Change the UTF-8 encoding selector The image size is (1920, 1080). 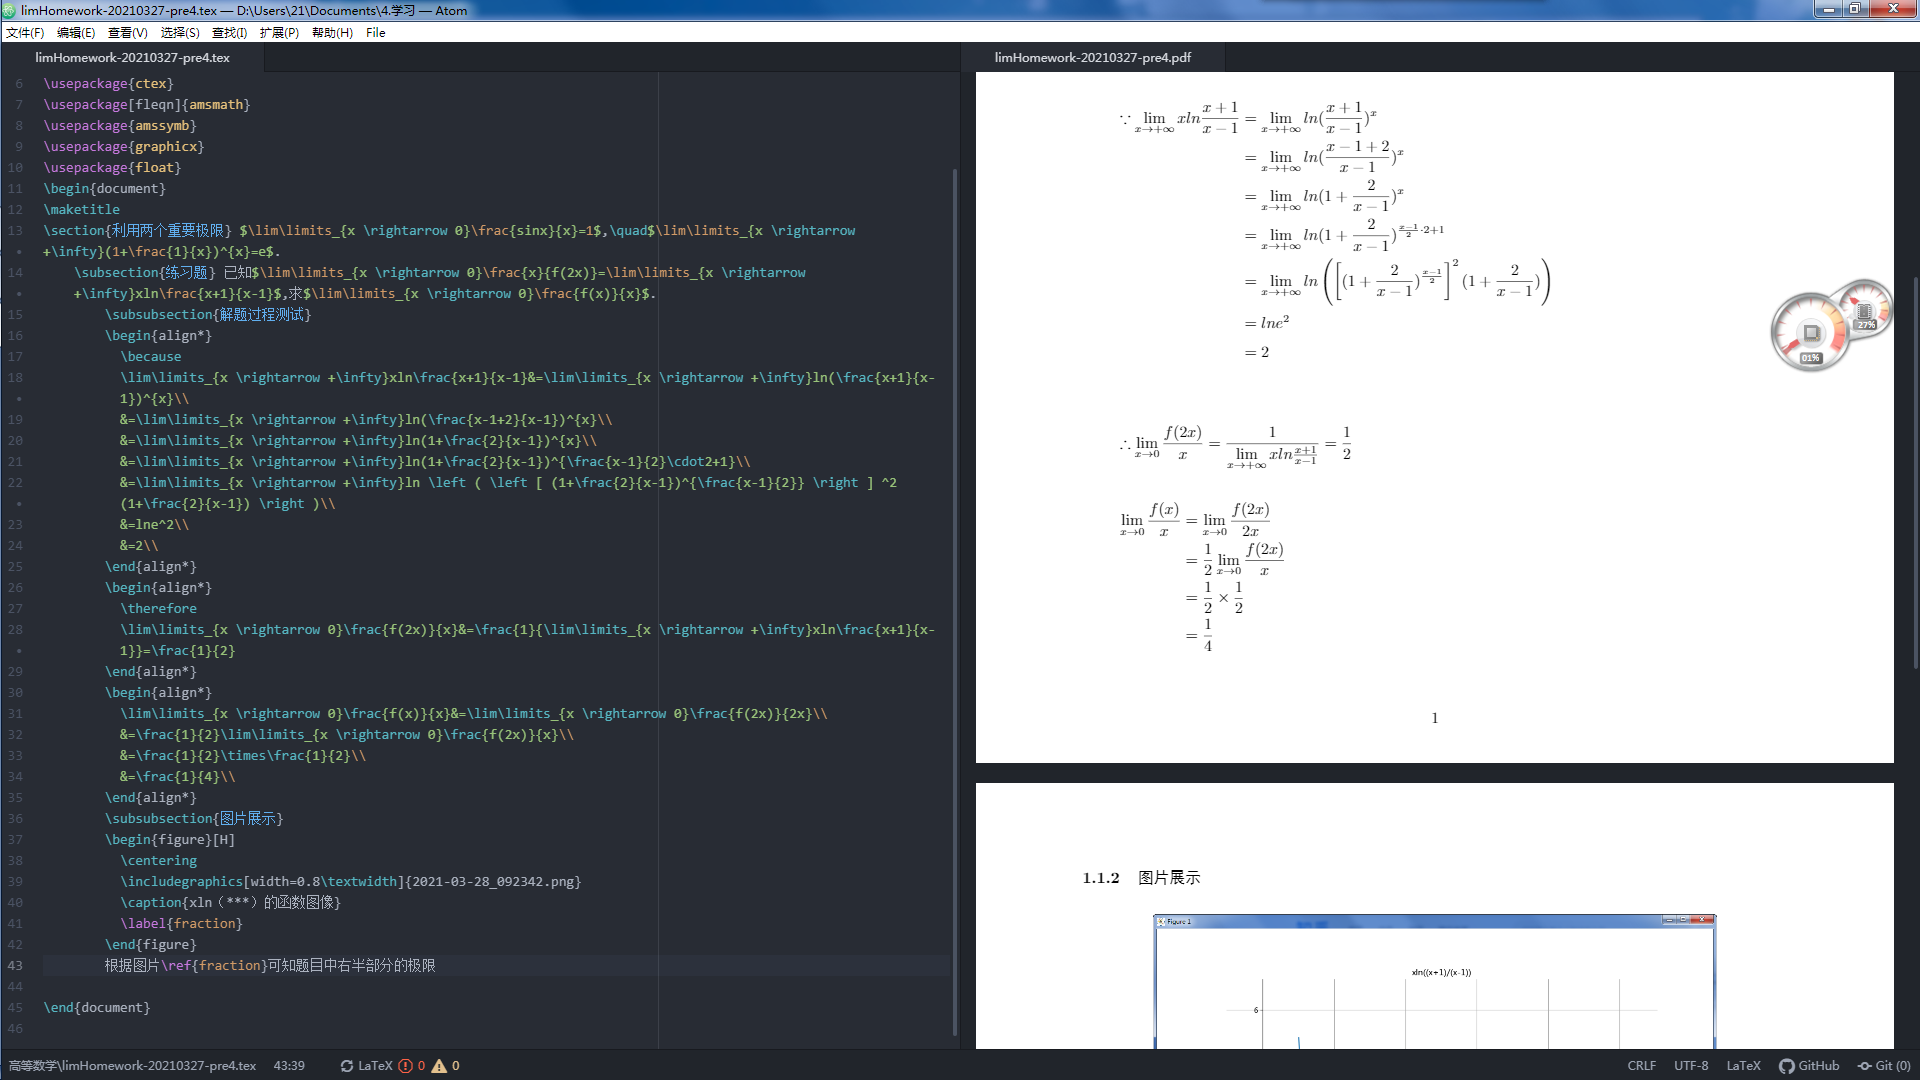(1691, 1066)
